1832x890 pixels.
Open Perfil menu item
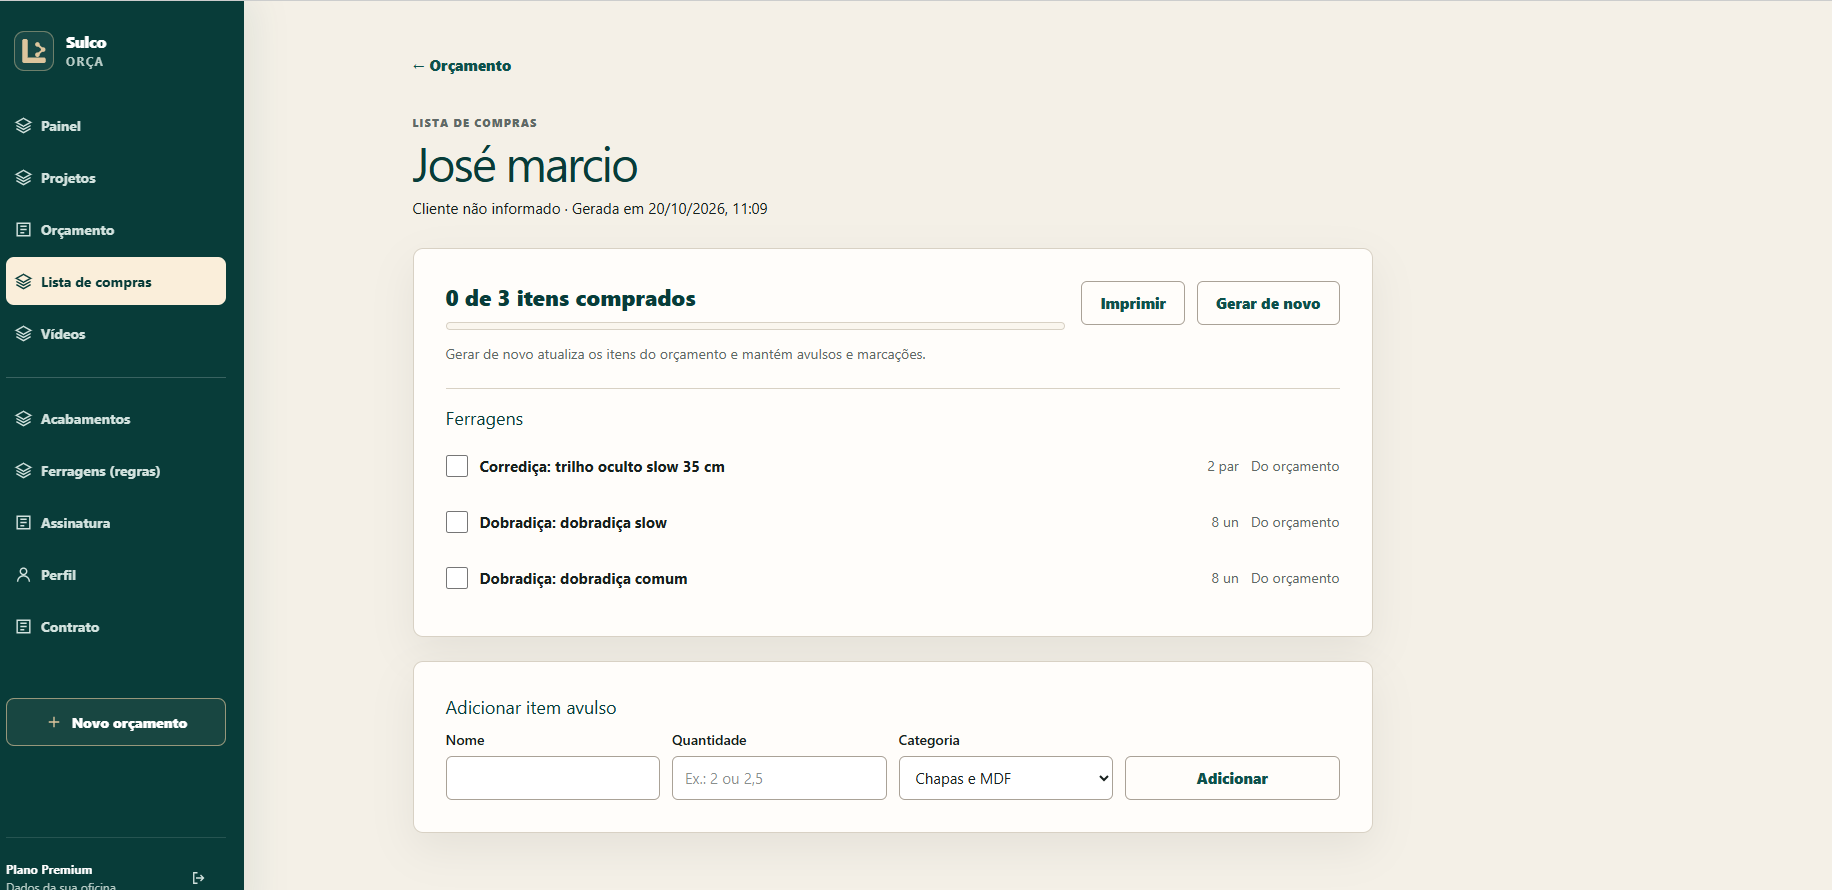[116, 575]
